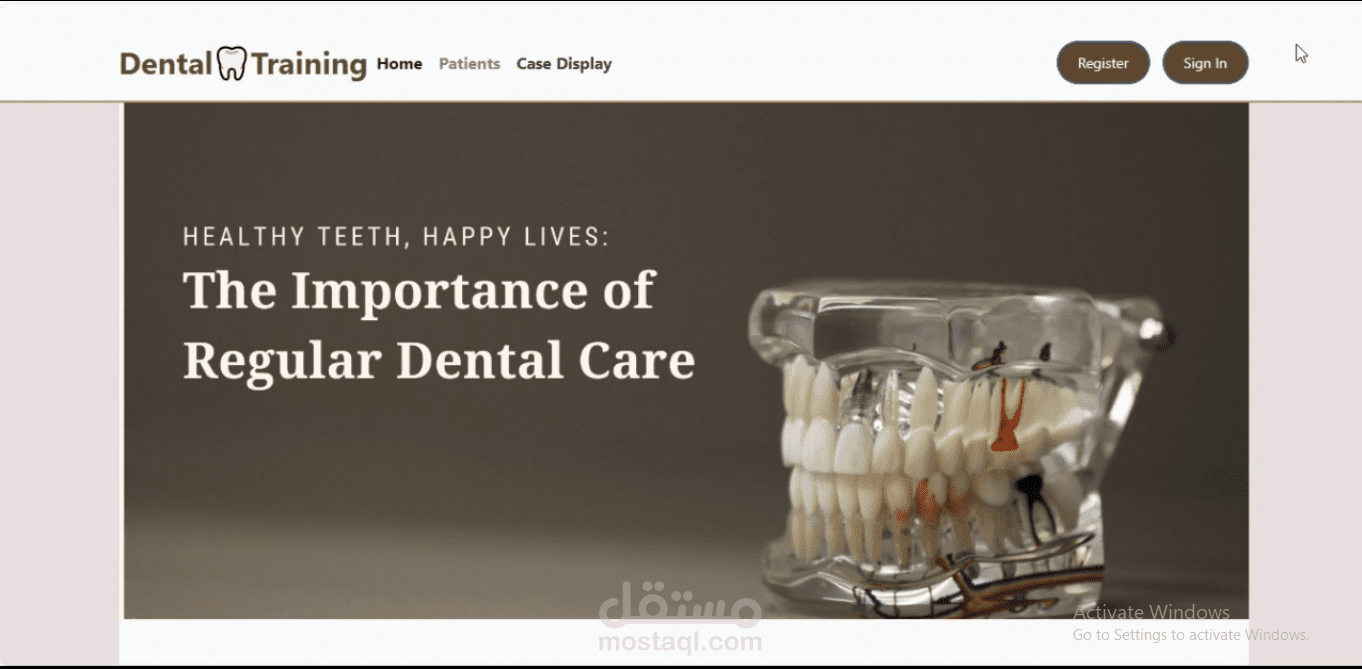Click the word Dental in logo
The height and width of the screenshot is (669, 1362).
tap(166, 64)
